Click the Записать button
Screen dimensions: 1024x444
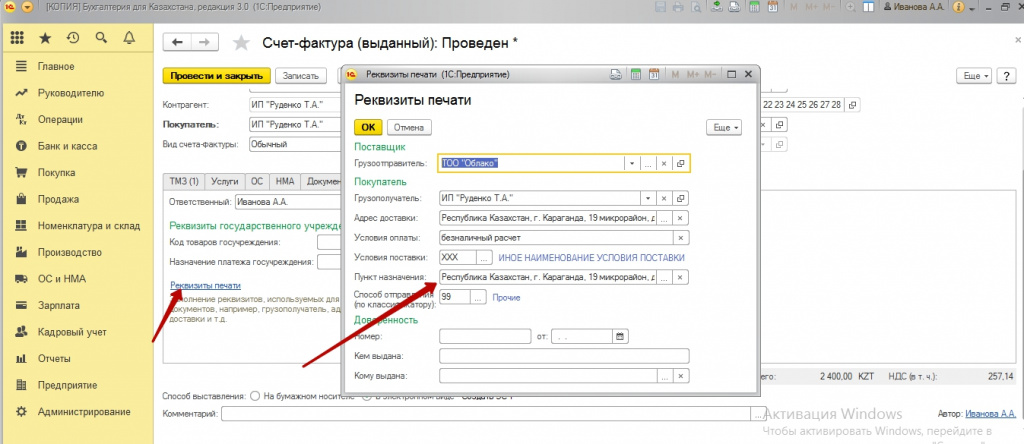(300, 76)
